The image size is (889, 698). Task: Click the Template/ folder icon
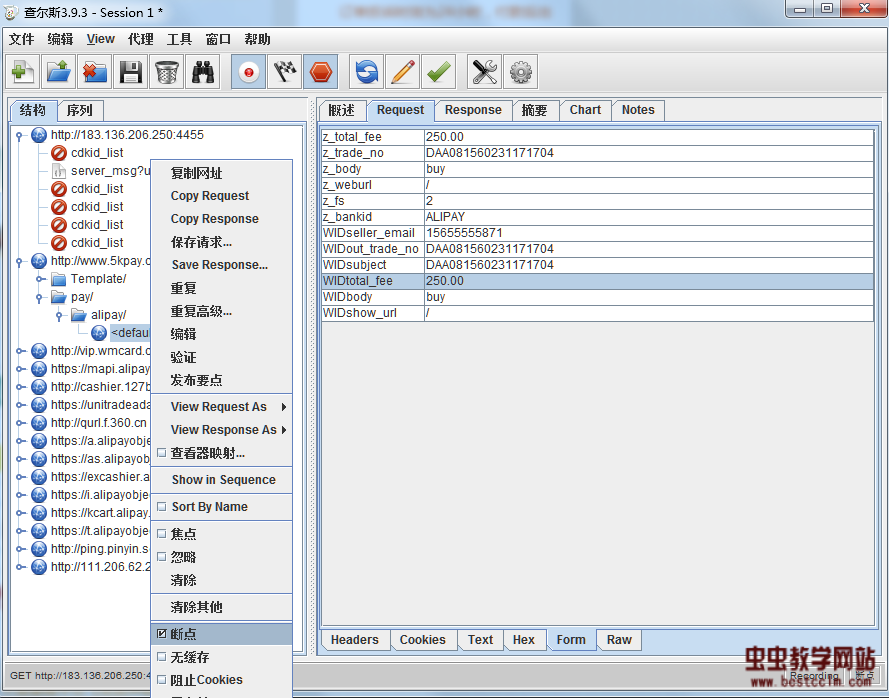59,279
